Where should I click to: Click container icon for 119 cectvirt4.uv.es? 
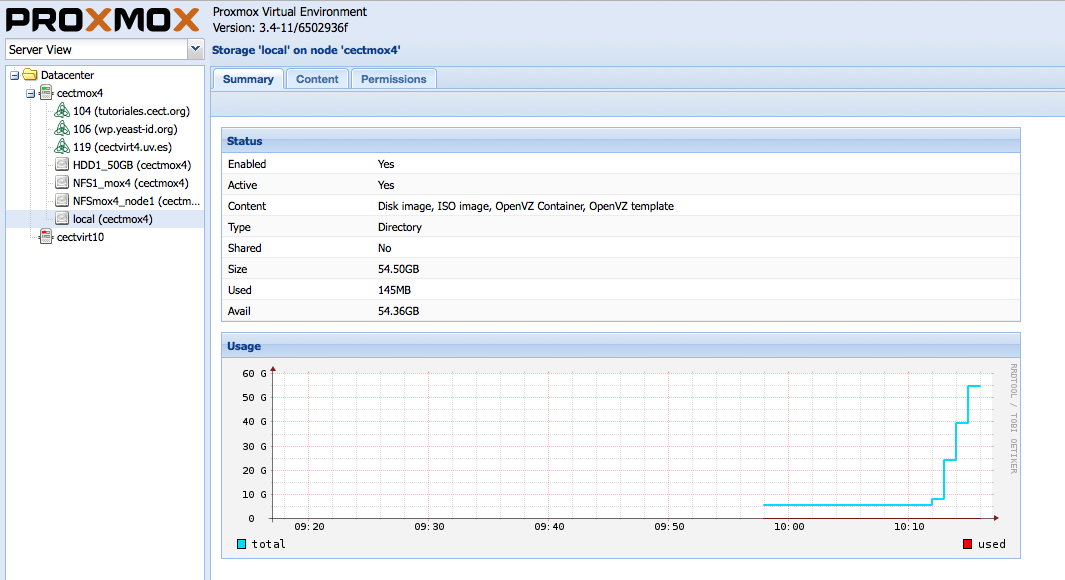[62, 146]
